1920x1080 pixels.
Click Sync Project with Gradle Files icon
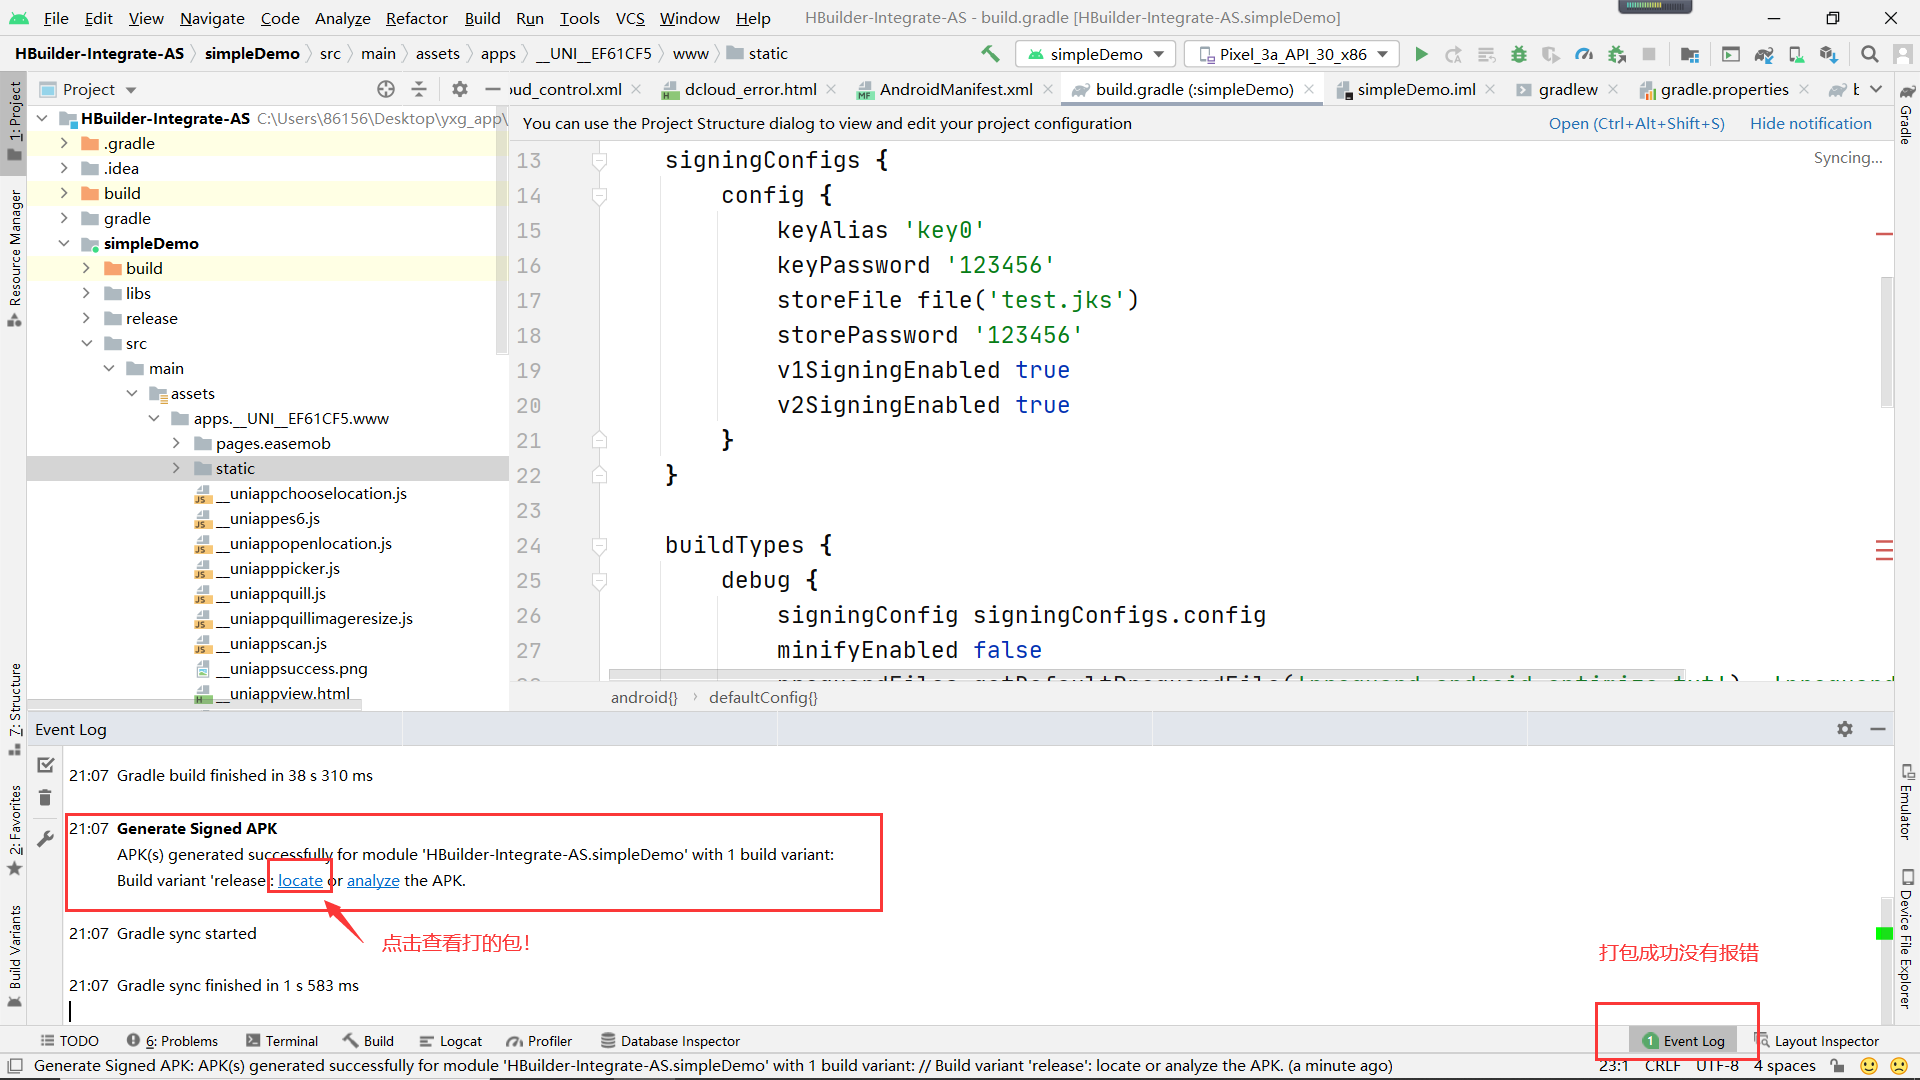coord(1764,54)
